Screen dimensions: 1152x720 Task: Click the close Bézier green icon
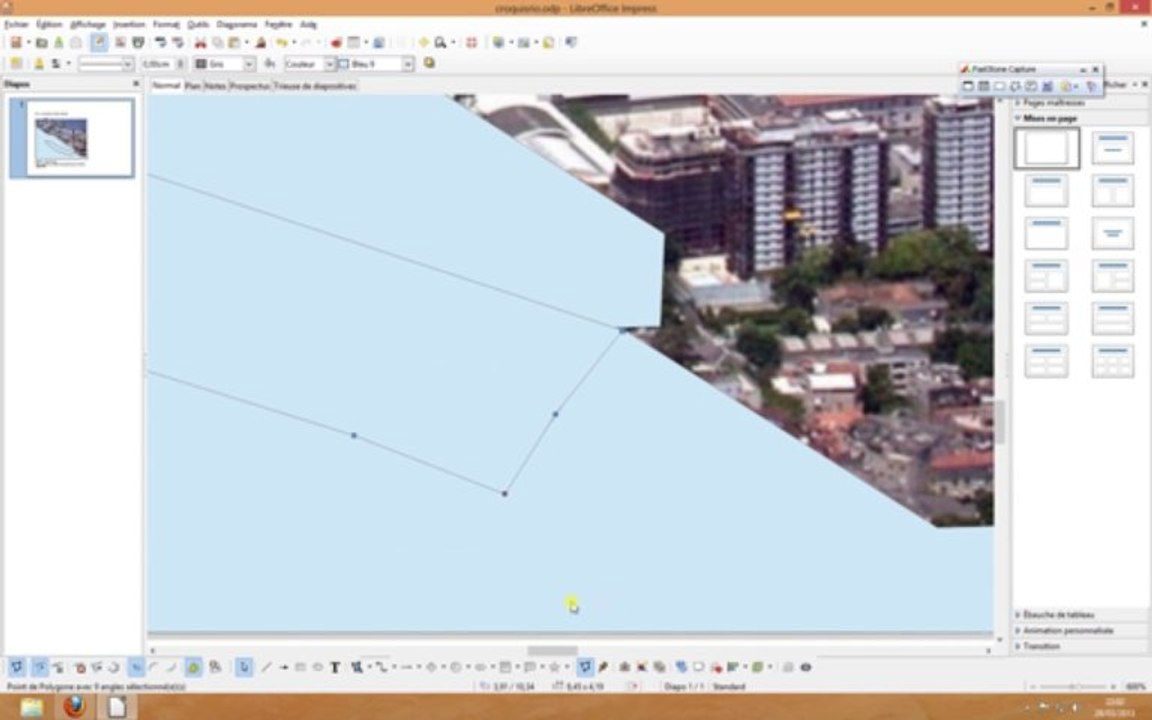(193, 667)
